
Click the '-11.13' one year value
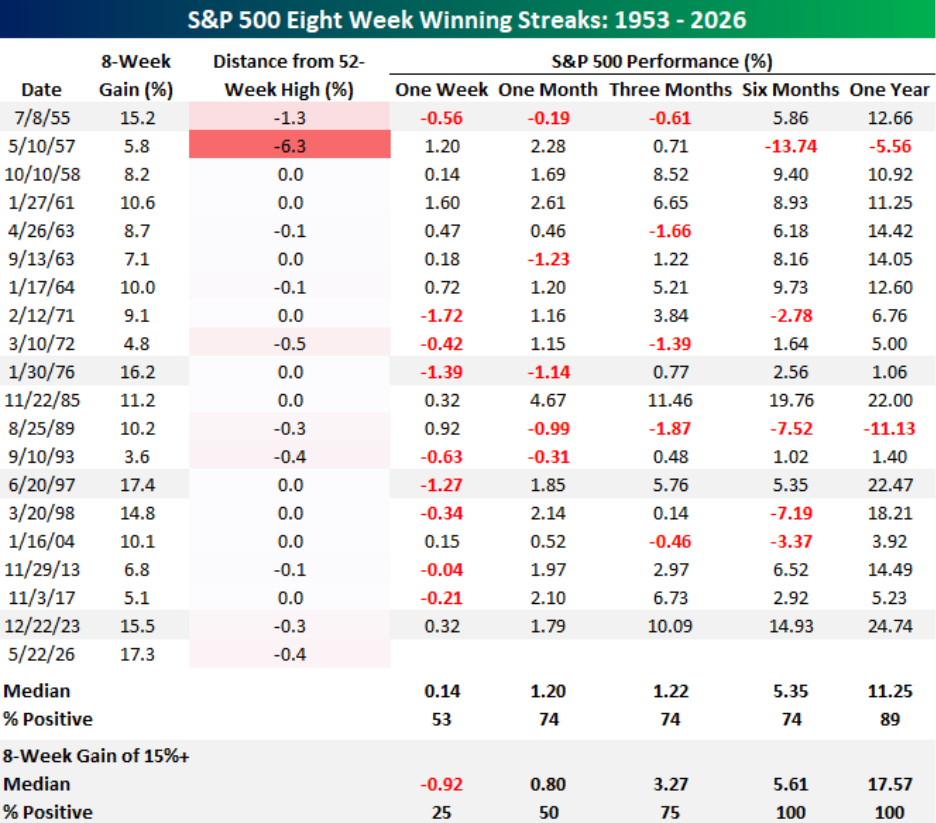pos(889,429)
